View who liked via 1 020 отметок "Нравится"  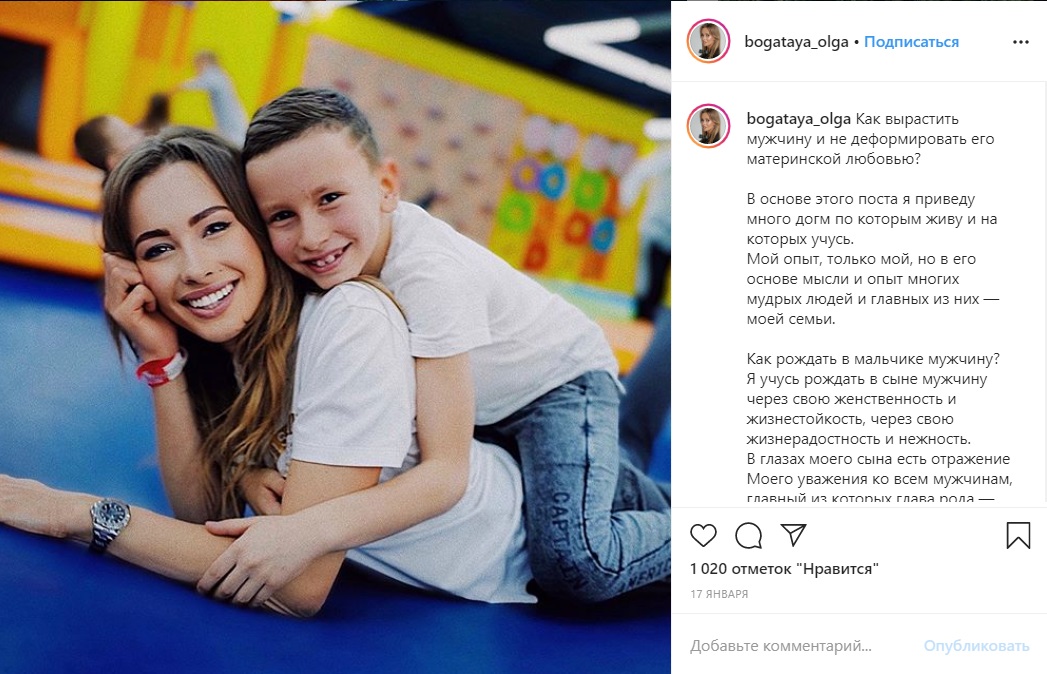(x=784, y=569)
